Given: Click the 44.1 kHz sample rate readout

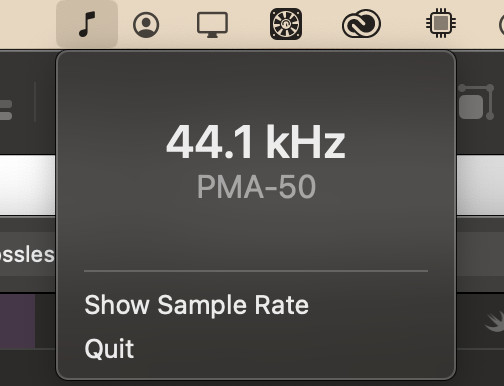Looking at the screenshot, I should (256, 142).
